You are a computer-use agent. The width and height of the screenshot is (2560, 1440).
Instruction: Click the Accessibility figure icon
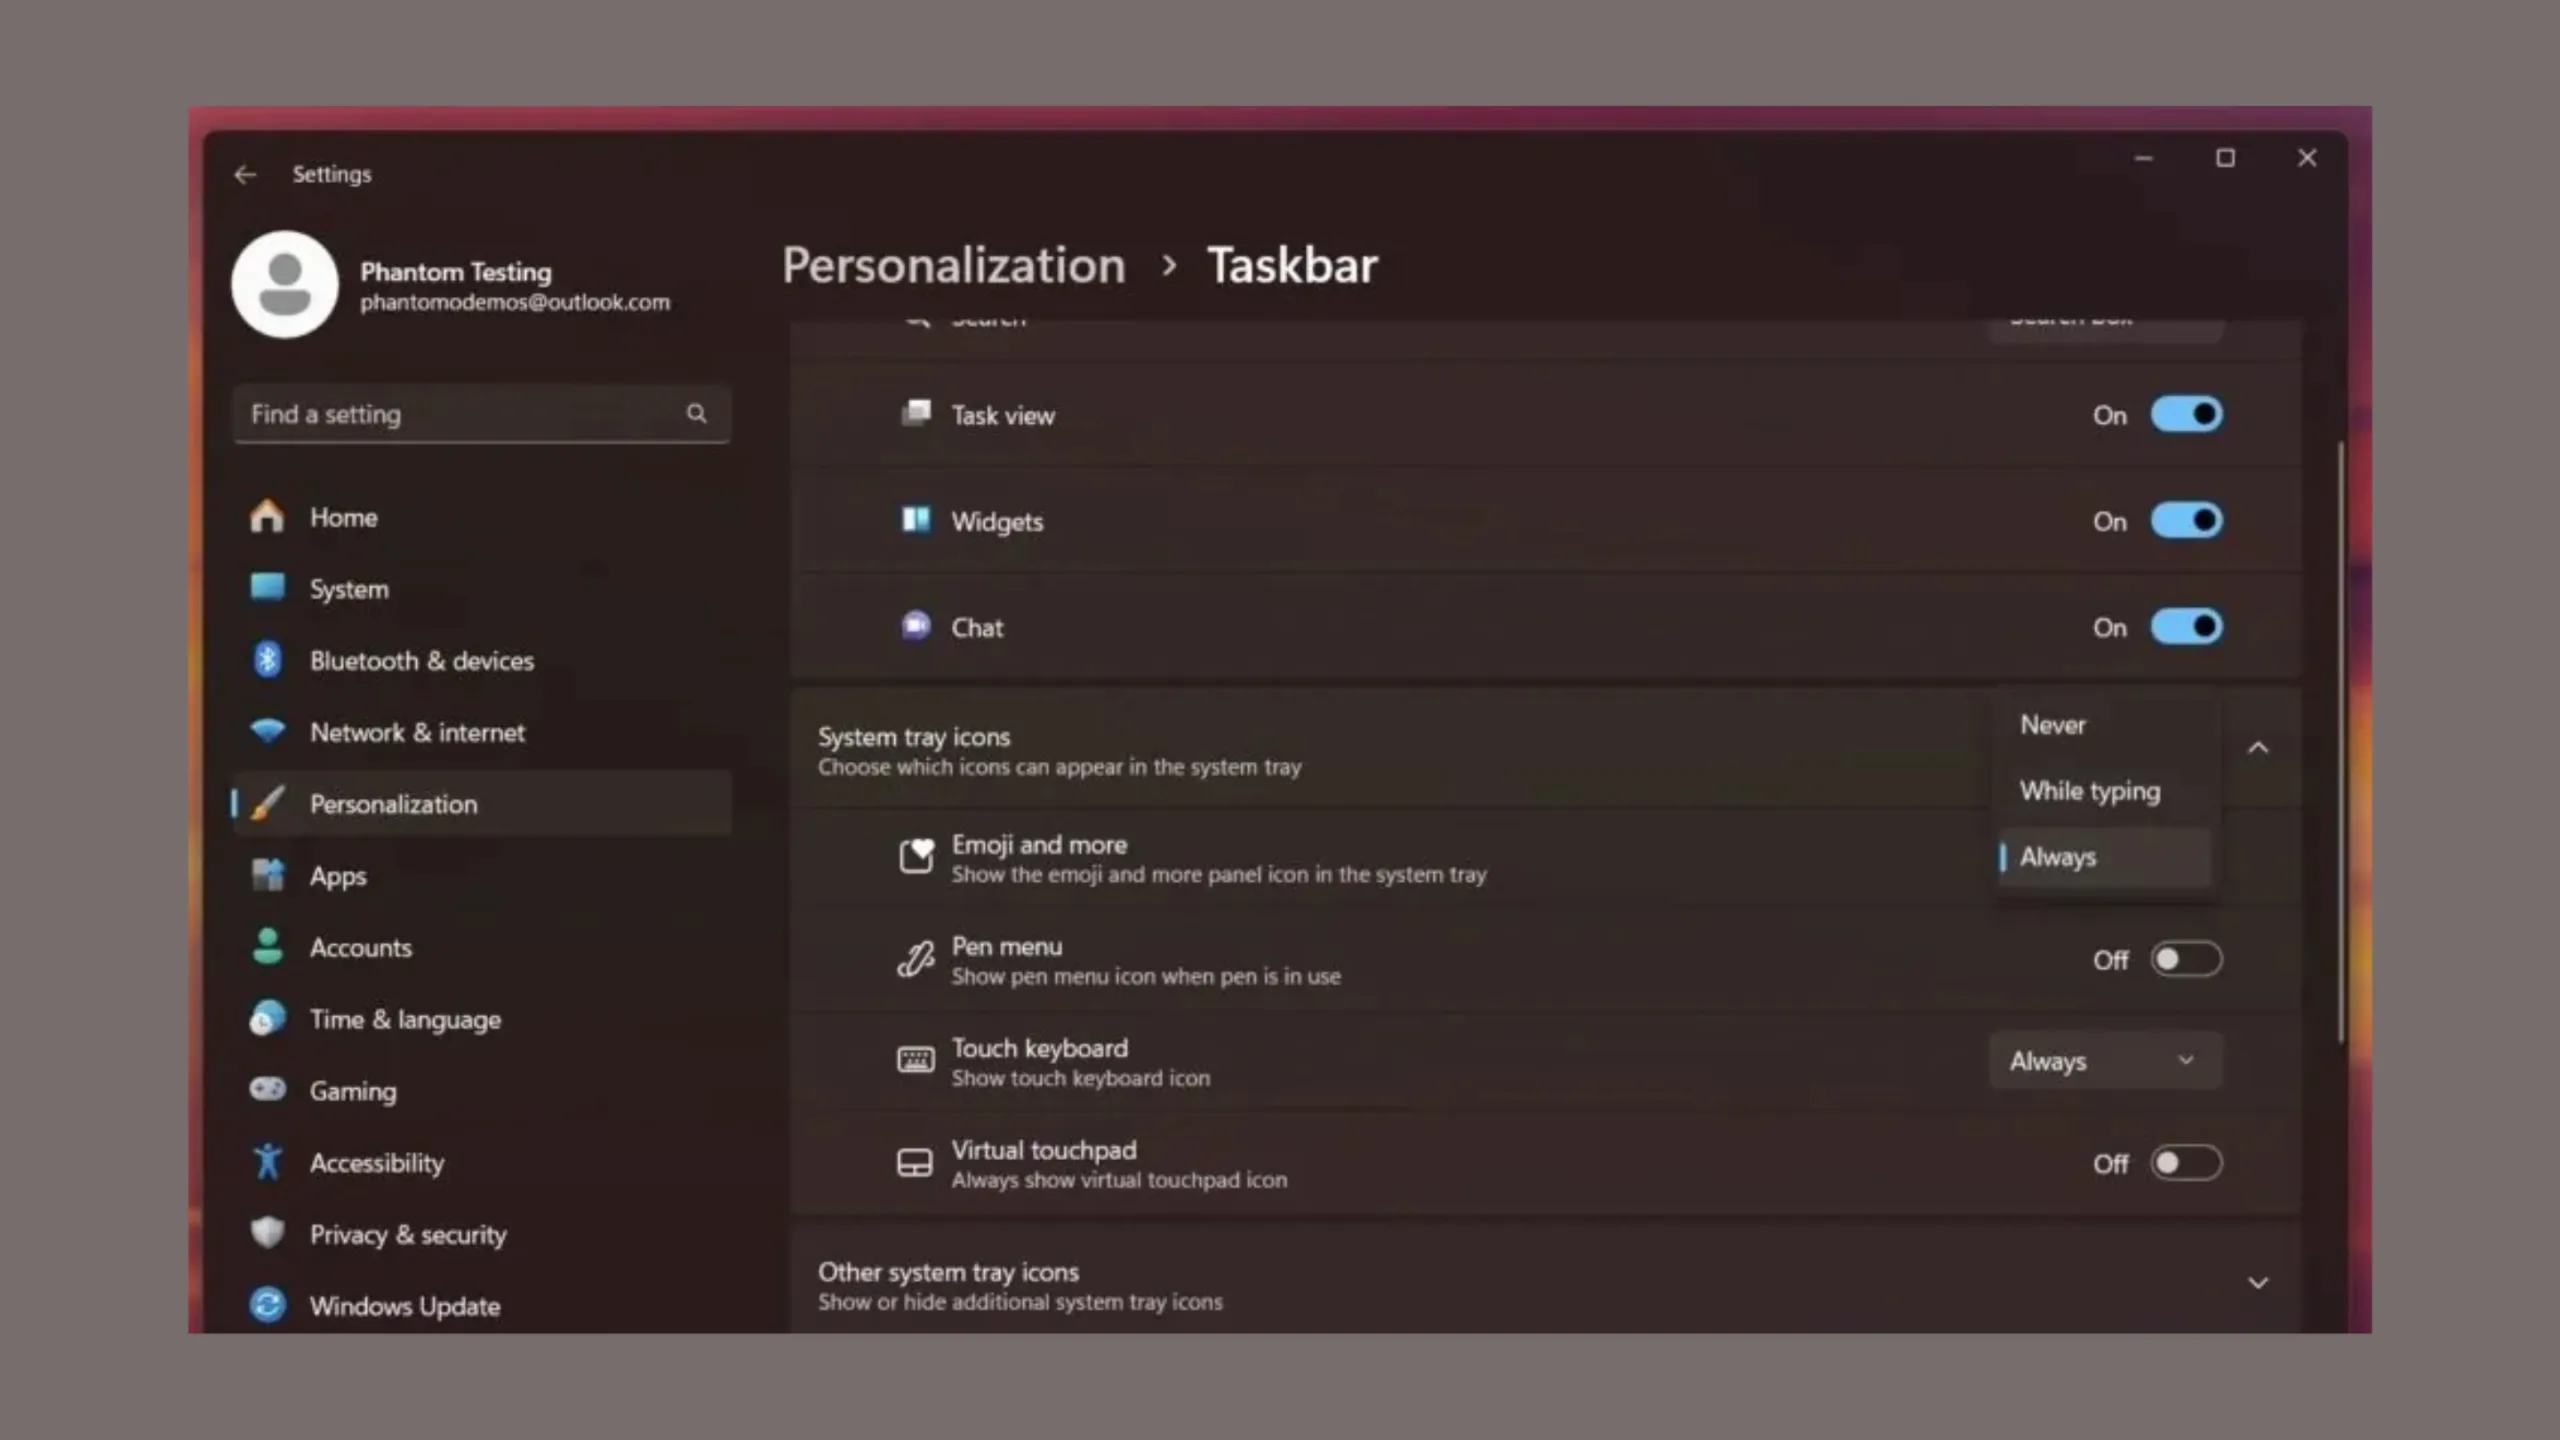[267, 1161]
